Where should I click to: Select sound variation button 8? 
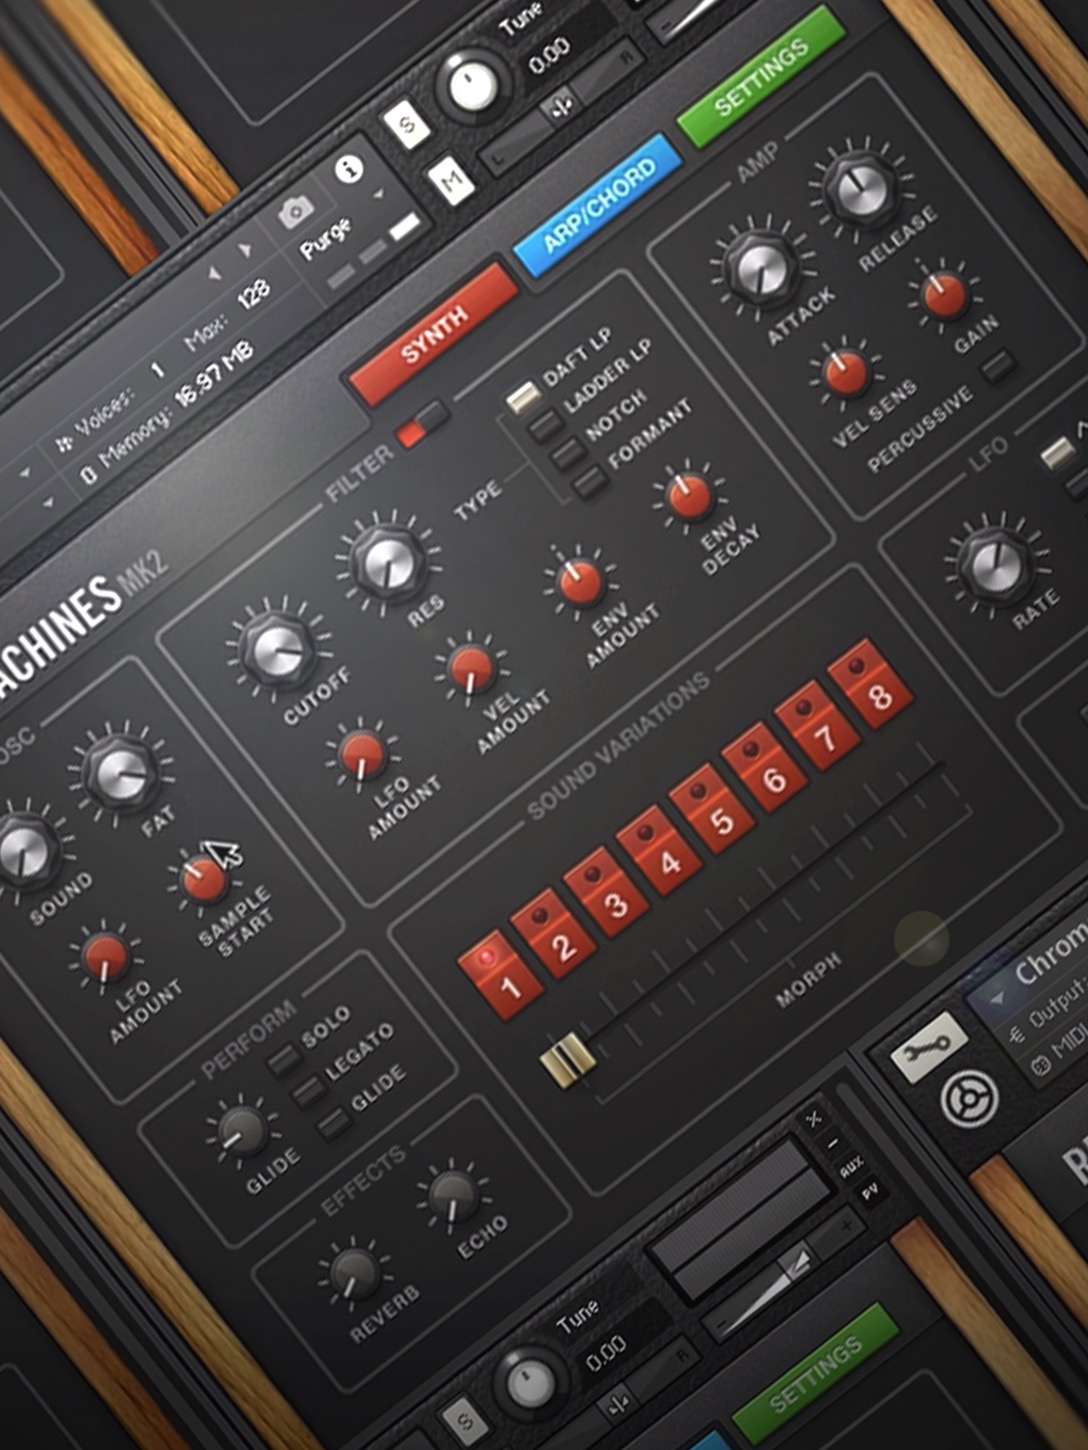click(870, 688)
